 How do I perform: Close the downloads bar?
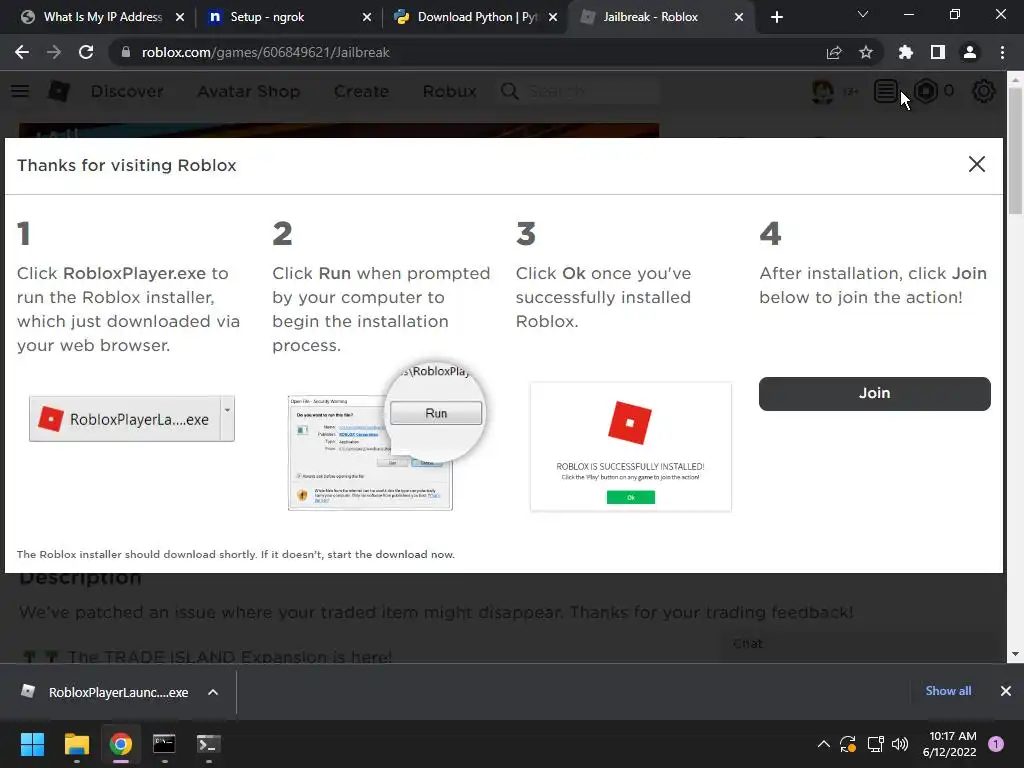(x=1006, y=691)
